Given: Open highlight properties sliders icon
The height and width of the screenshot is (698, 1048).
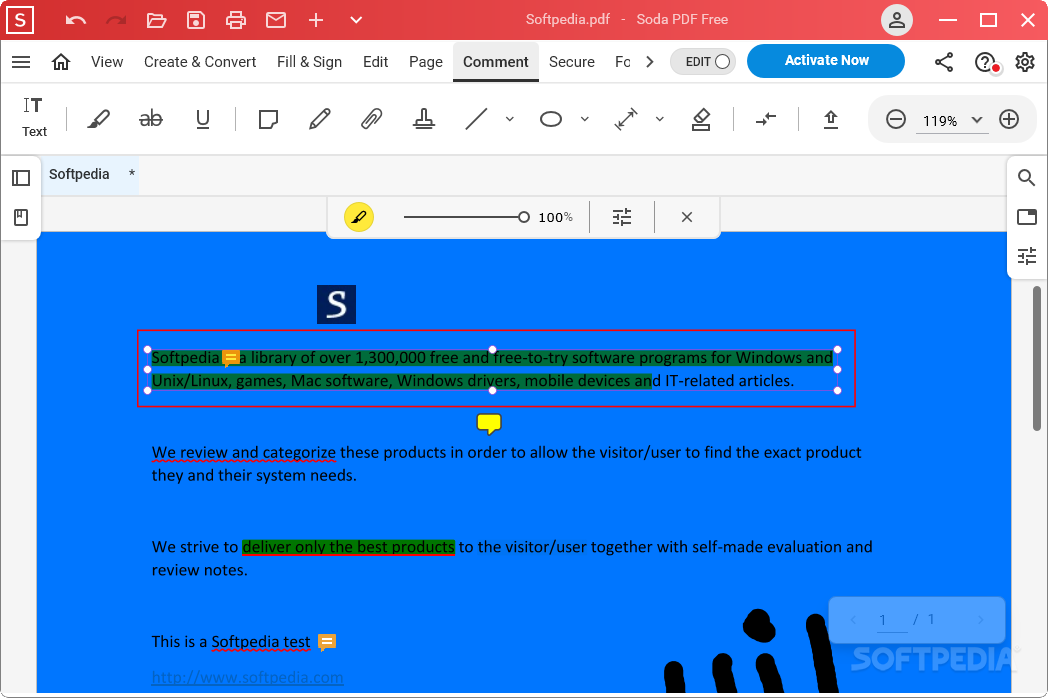Looking at the screenshot, I should pyautogui.click(x=622, y=217).
